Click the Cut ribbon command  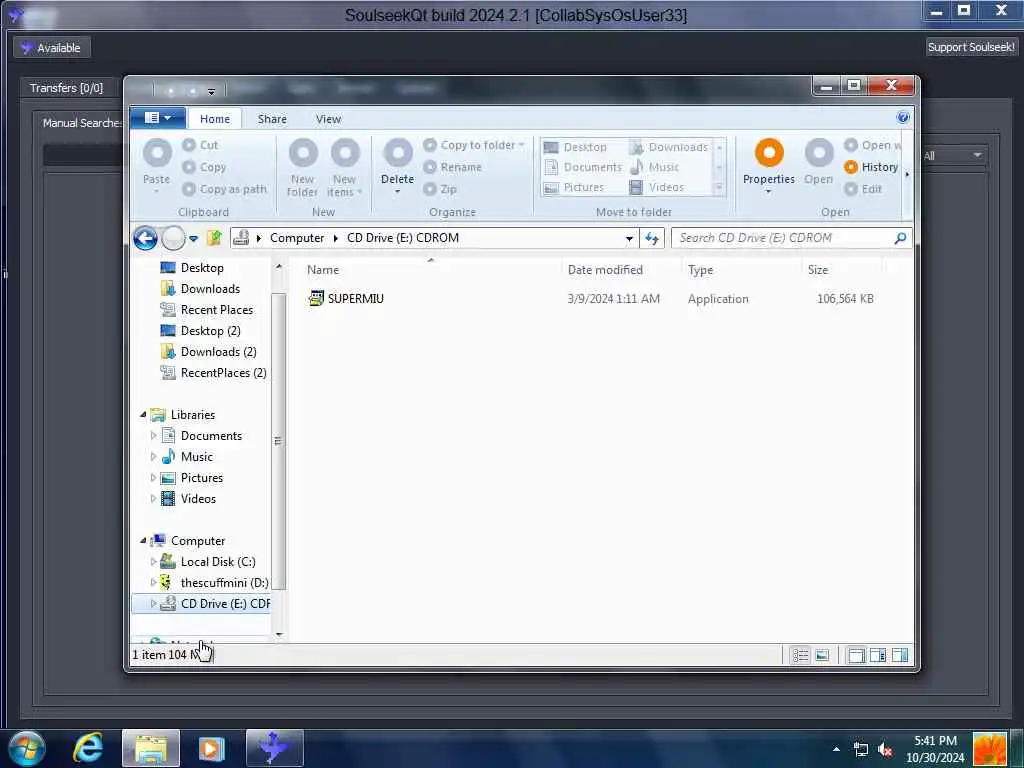point(200,145)
